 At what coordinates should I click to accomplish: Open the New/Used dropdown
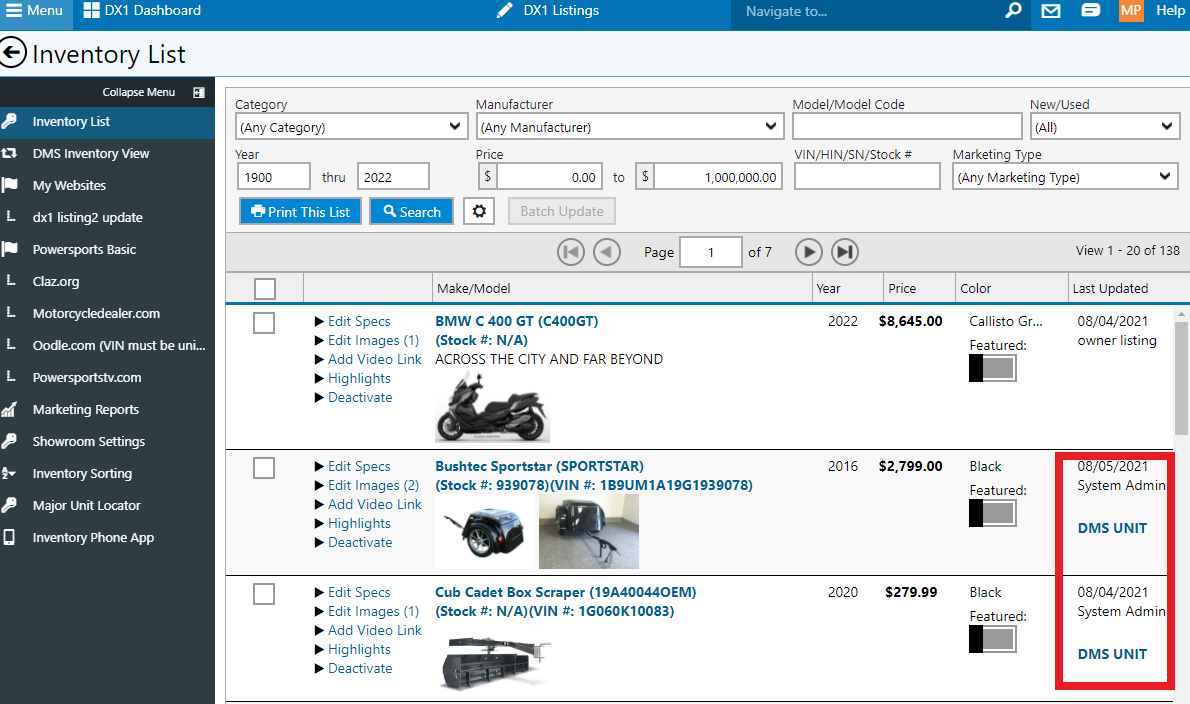[x=1104, y=127]
